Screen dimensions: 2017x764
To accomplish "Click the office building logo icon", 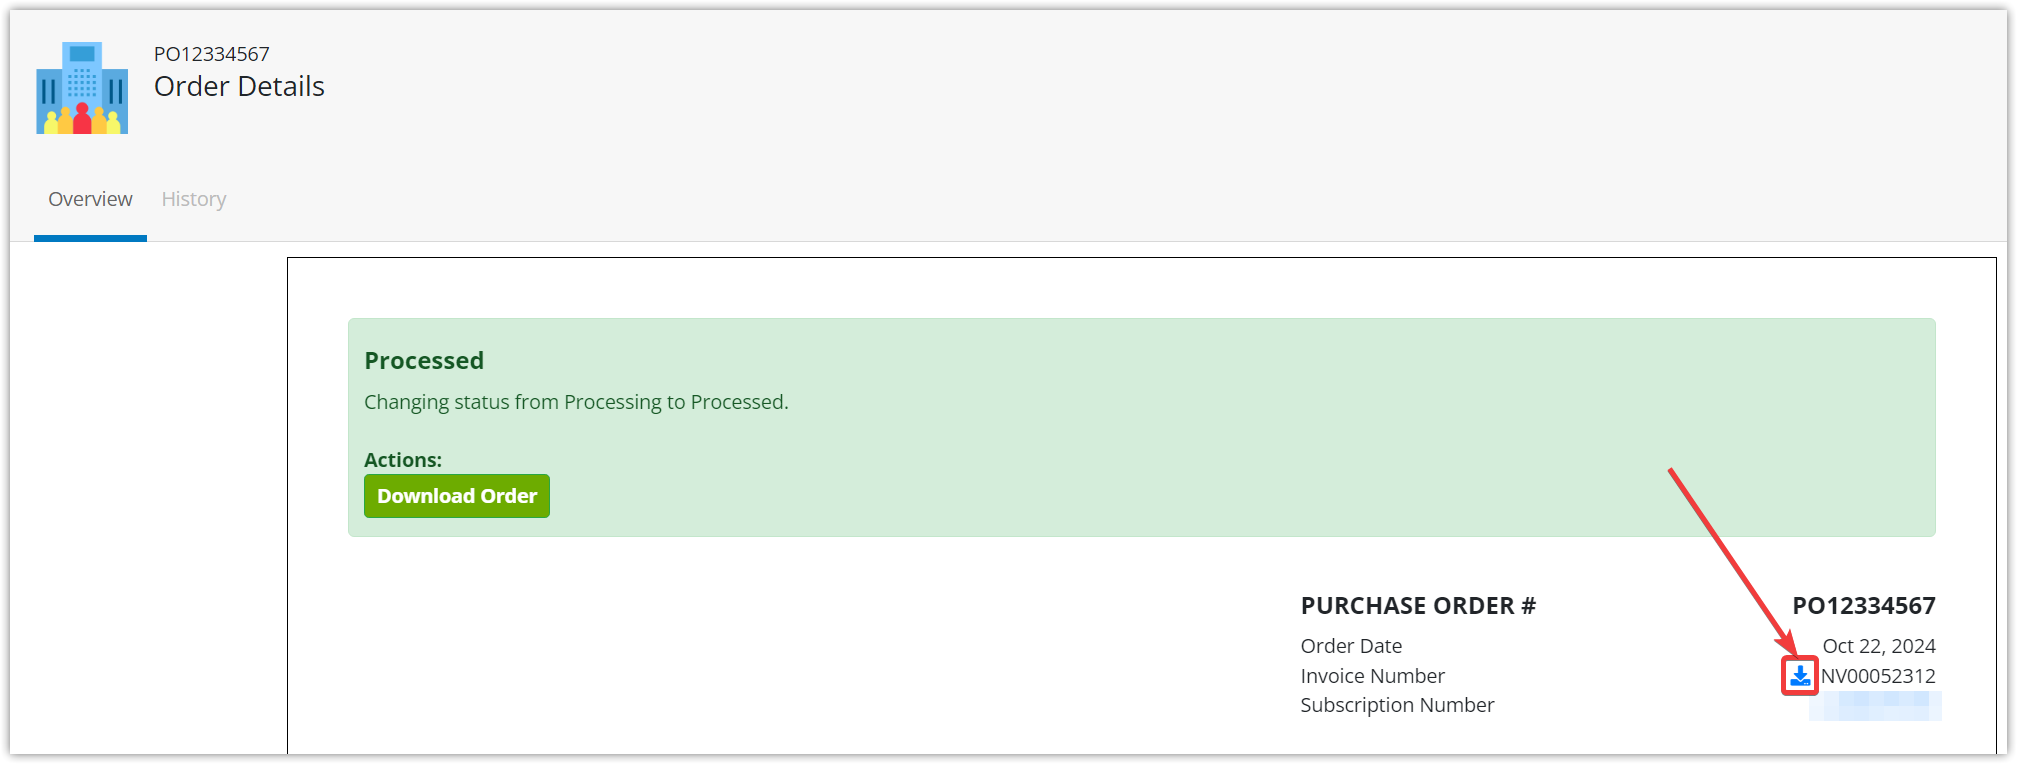I will [82, 88].
